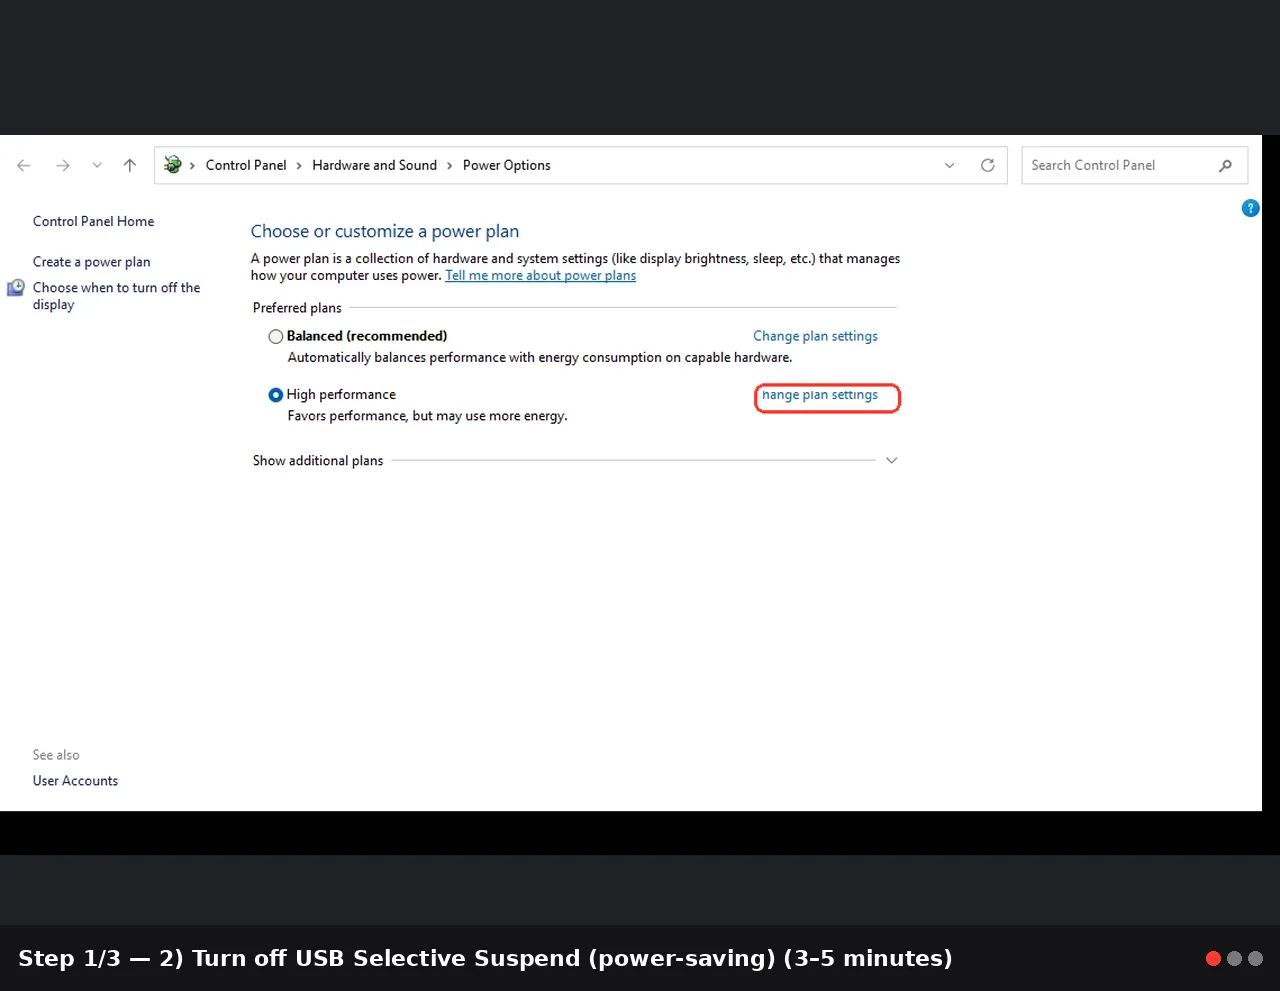Open the Hardware and Sound breadcrumb
This screenshot has height=991, width=1280.
pos(374,166)
